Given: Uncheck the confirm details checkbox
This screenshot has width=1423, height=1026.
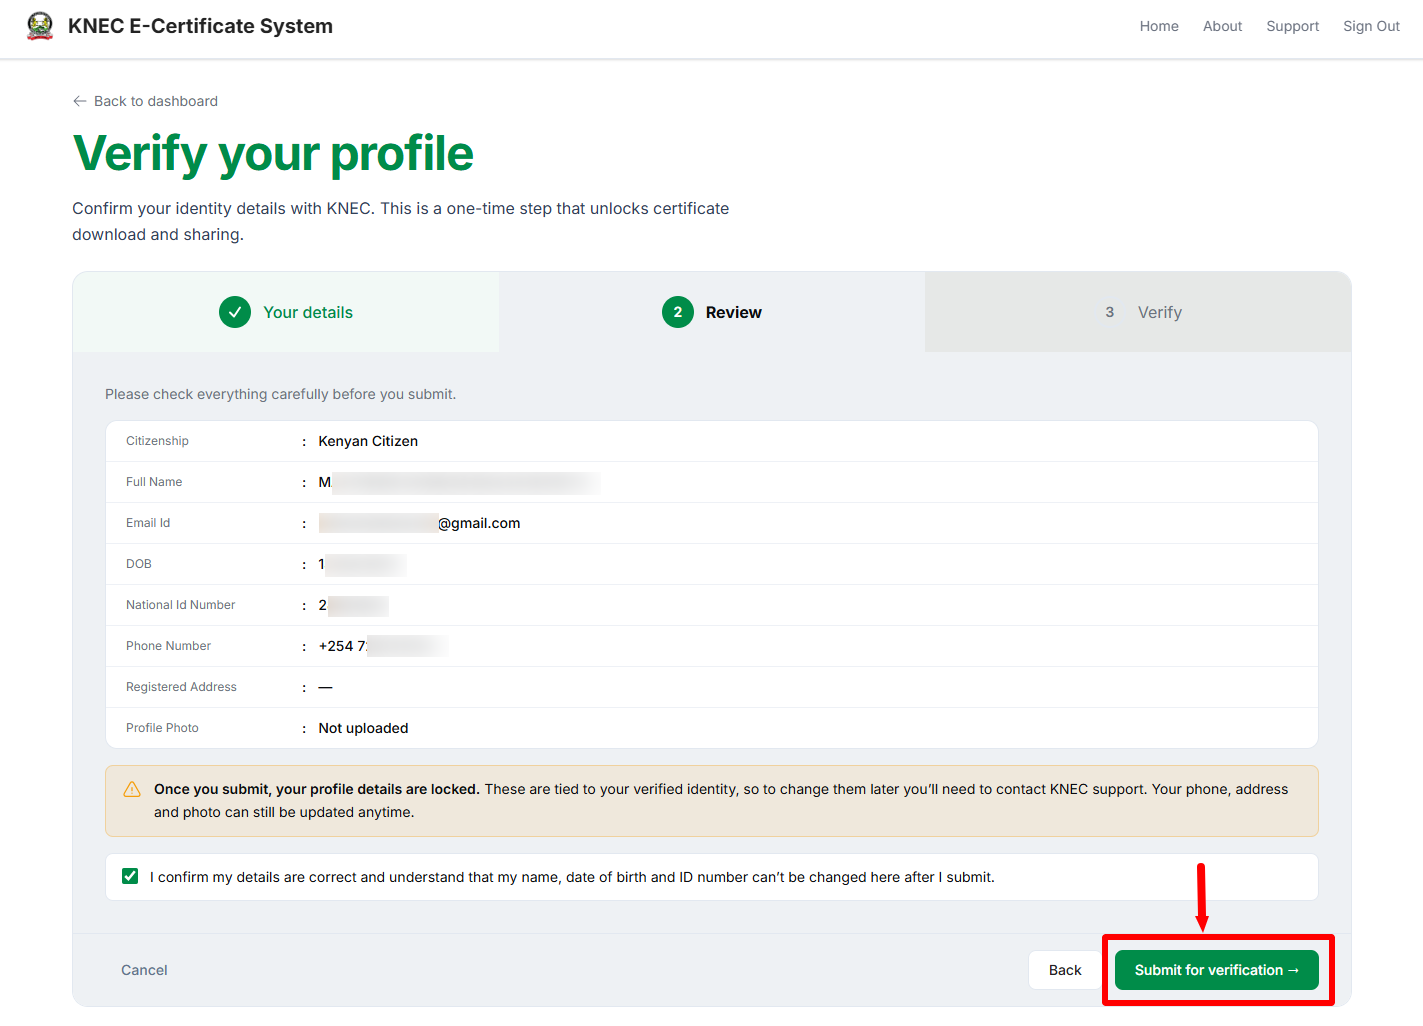Looking at the screenshot, I should 130,876.
